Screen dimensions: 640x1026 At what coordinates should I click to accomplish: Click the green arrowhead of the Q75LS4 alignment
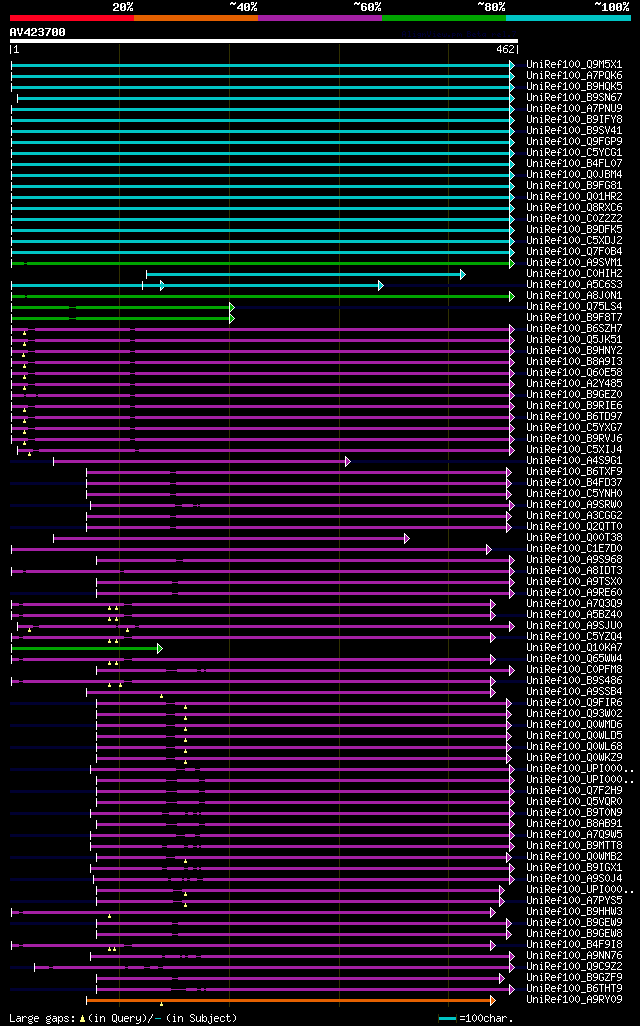(x=232, y=308)
